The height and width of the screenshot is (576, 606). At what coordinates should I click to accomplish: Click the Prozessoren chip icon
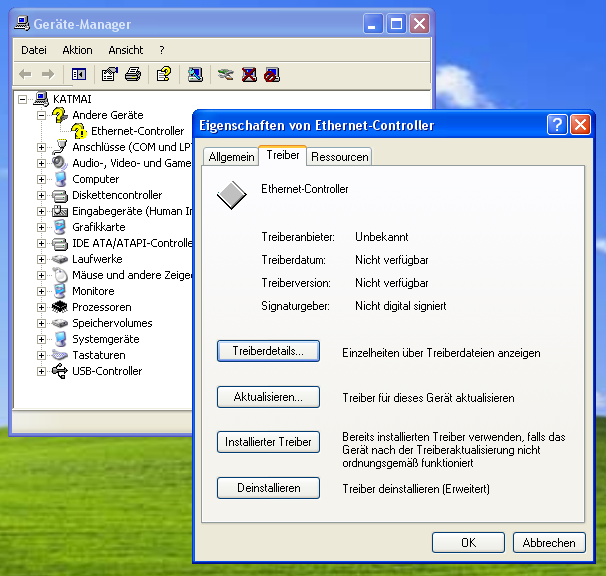[60, 307]
